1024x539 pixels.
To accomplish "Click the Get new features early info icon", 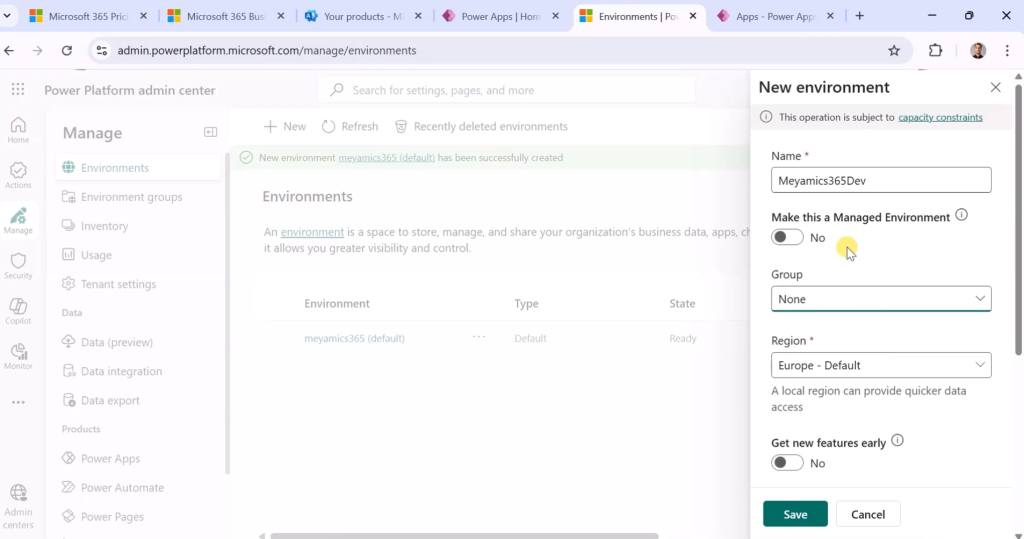I will (897, 440).
